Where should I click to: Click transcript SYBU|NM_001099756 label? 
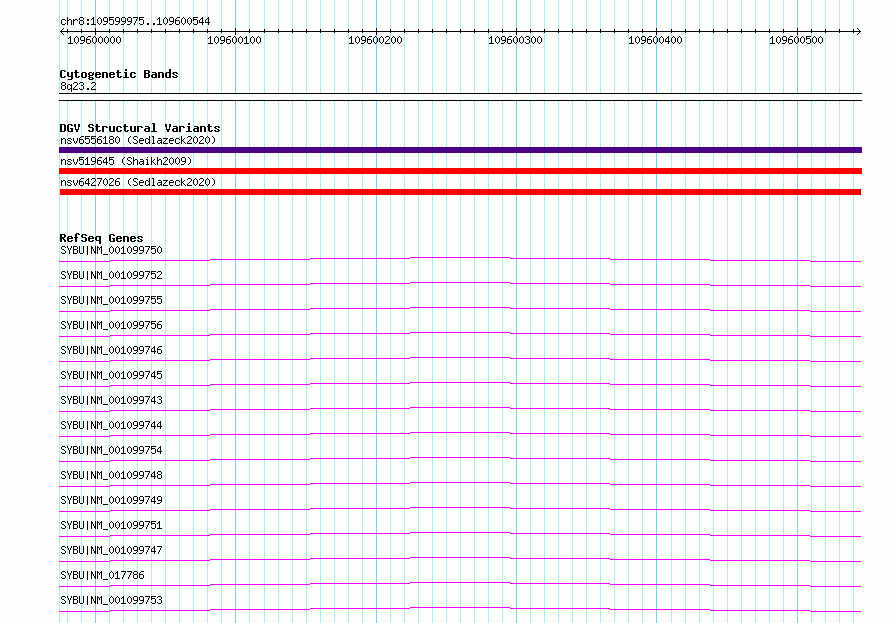click(x=111, y=325)
